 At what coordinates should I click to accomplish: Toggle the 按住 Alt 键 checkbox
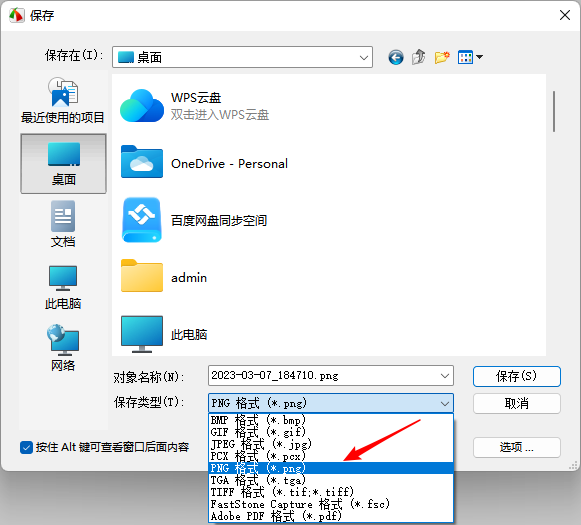26,447
